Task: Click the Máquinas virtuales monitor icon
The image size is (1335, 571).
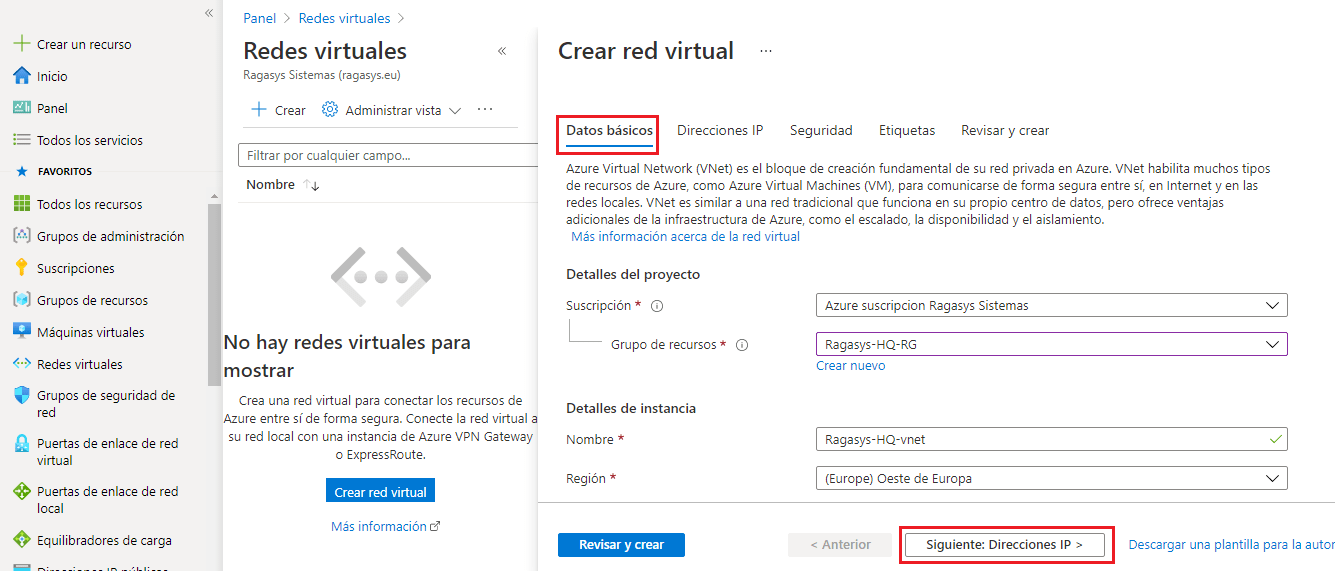Action: click(21, 332)
